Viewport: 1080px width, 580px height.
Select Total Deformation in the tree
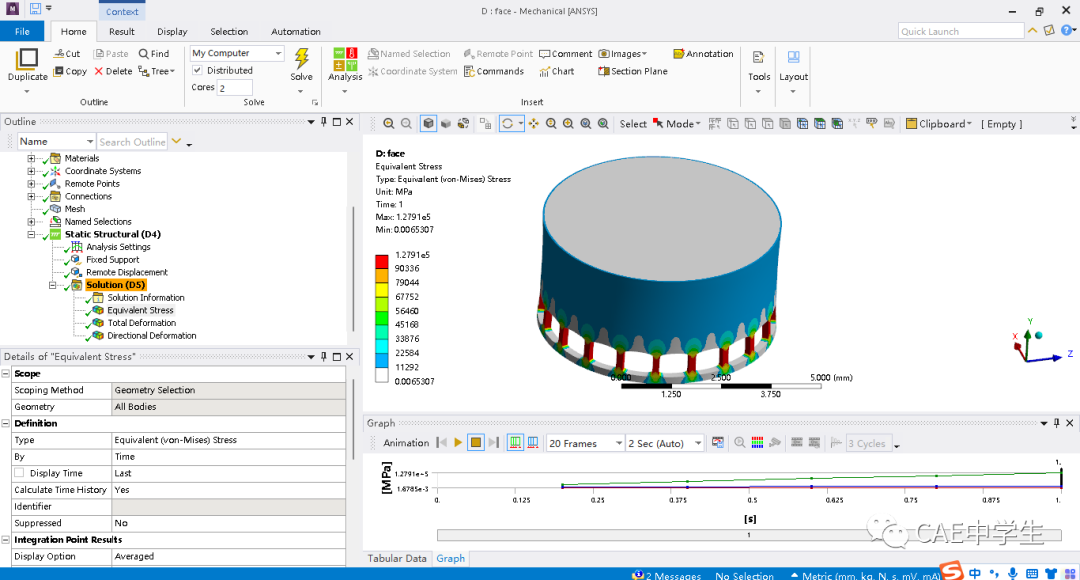point(141,323)
